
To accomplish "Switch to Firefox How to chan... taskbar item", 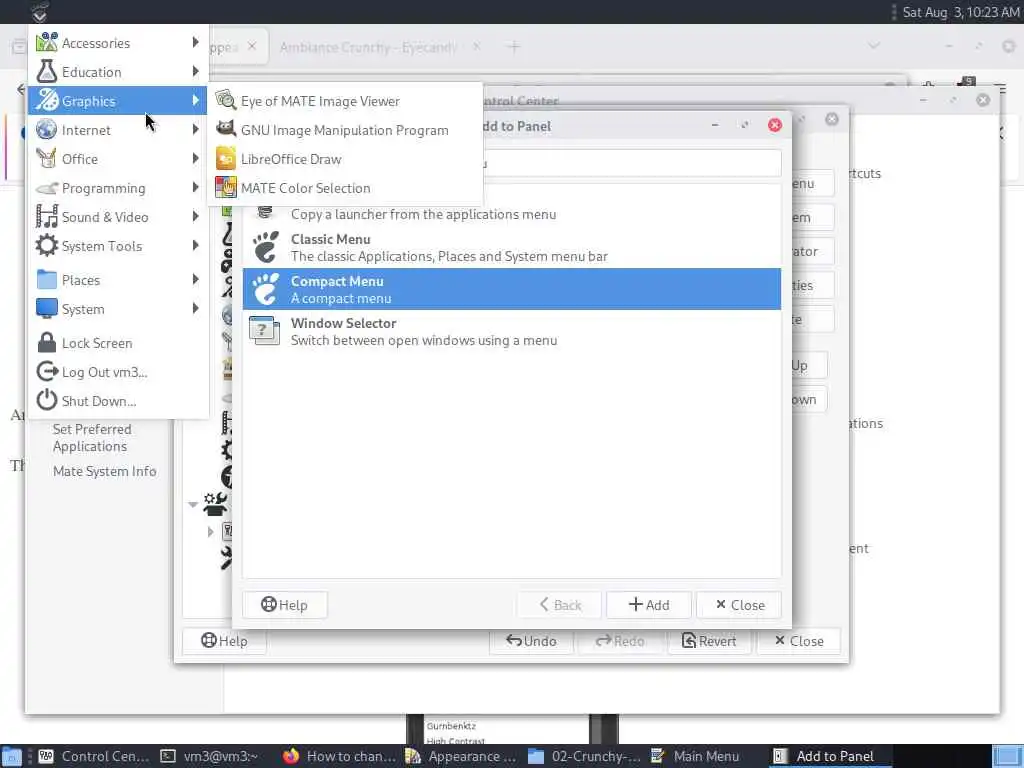I will [340, 756].
